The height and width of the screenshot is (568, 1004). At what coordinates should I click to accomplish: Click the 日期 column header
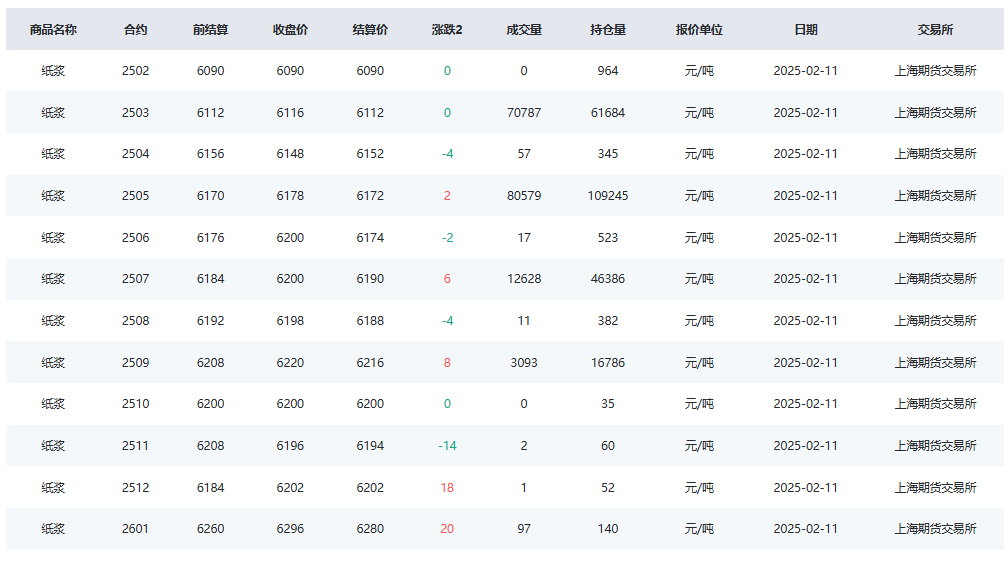(806, 29)
